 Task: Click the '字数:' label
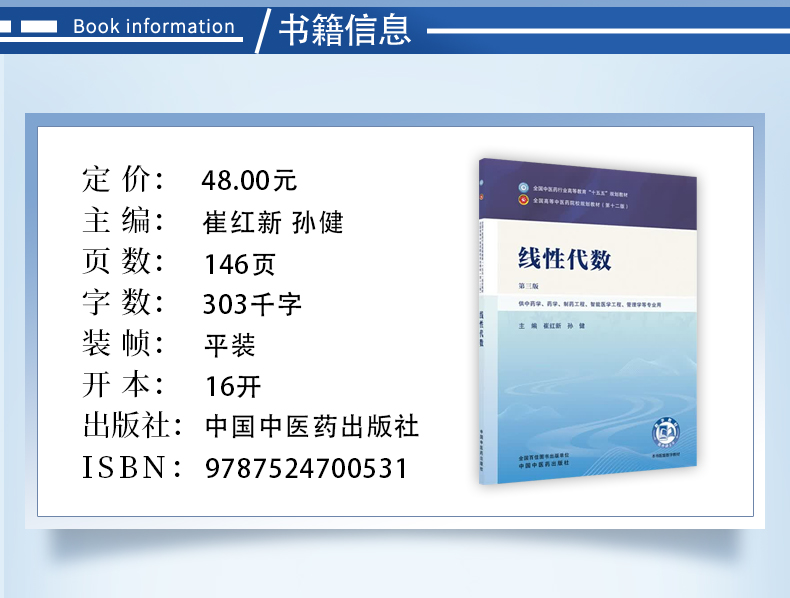[123, 303]
